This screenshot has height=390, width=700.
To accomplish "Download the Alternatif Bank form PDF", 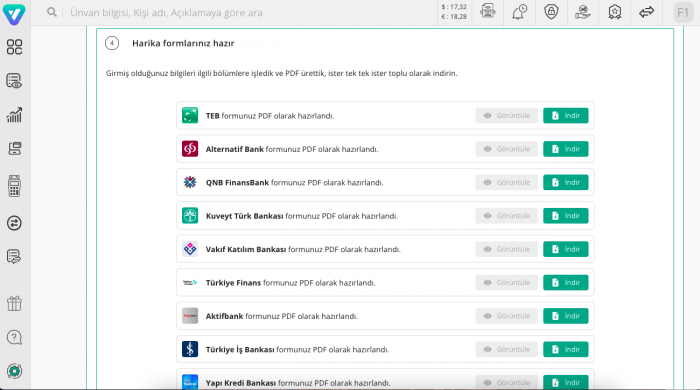I will pyautogui.click(x=566, y=149).
